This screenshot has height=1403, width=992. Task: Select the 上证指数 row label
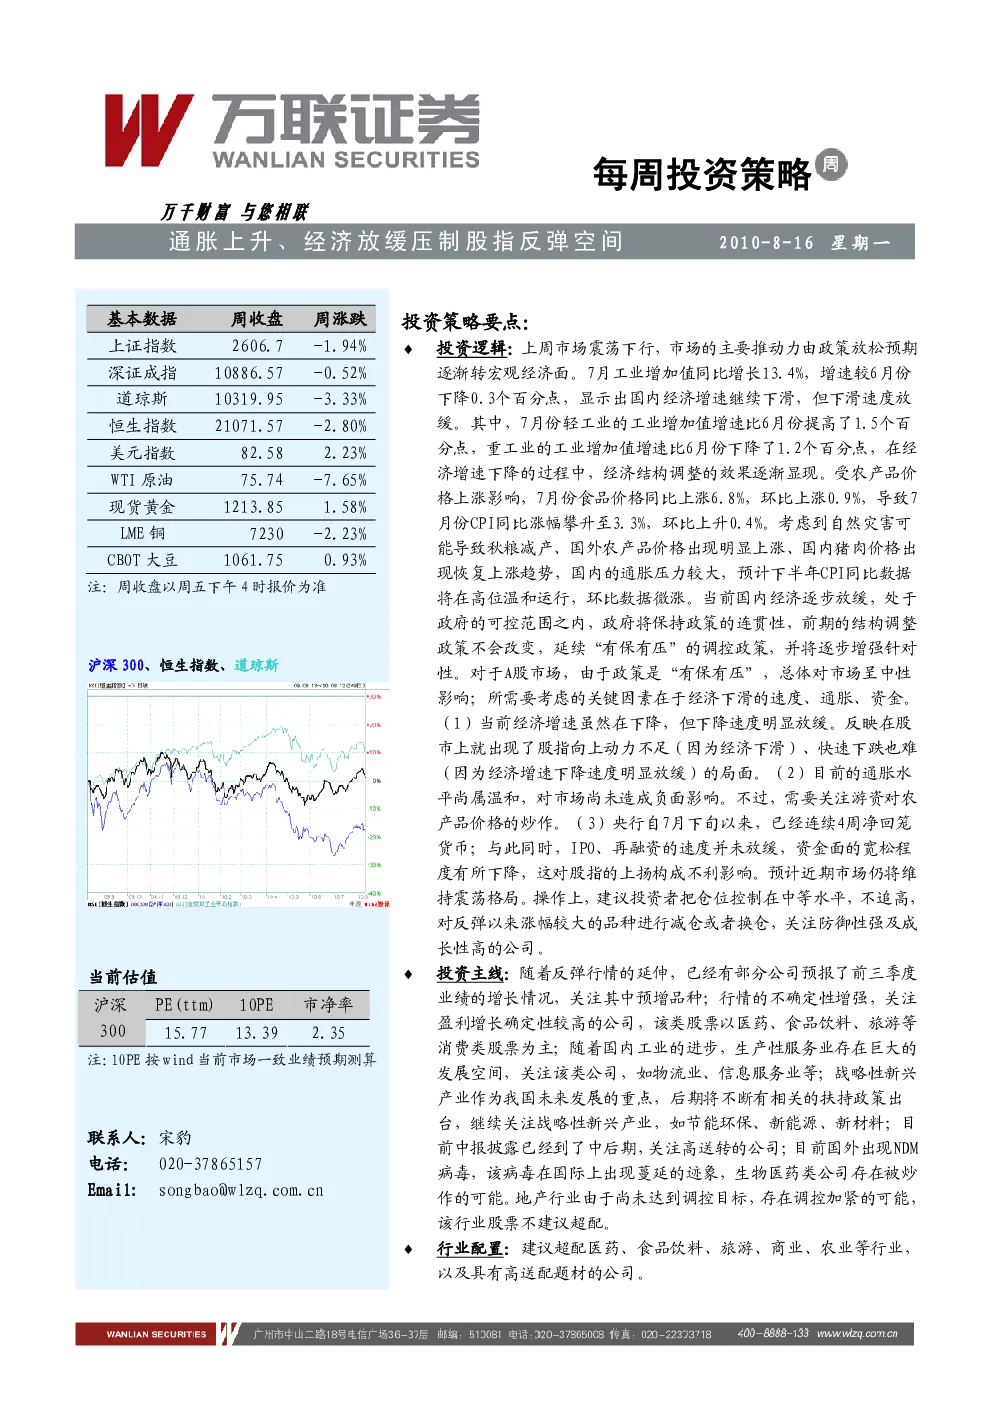point(142,346)
